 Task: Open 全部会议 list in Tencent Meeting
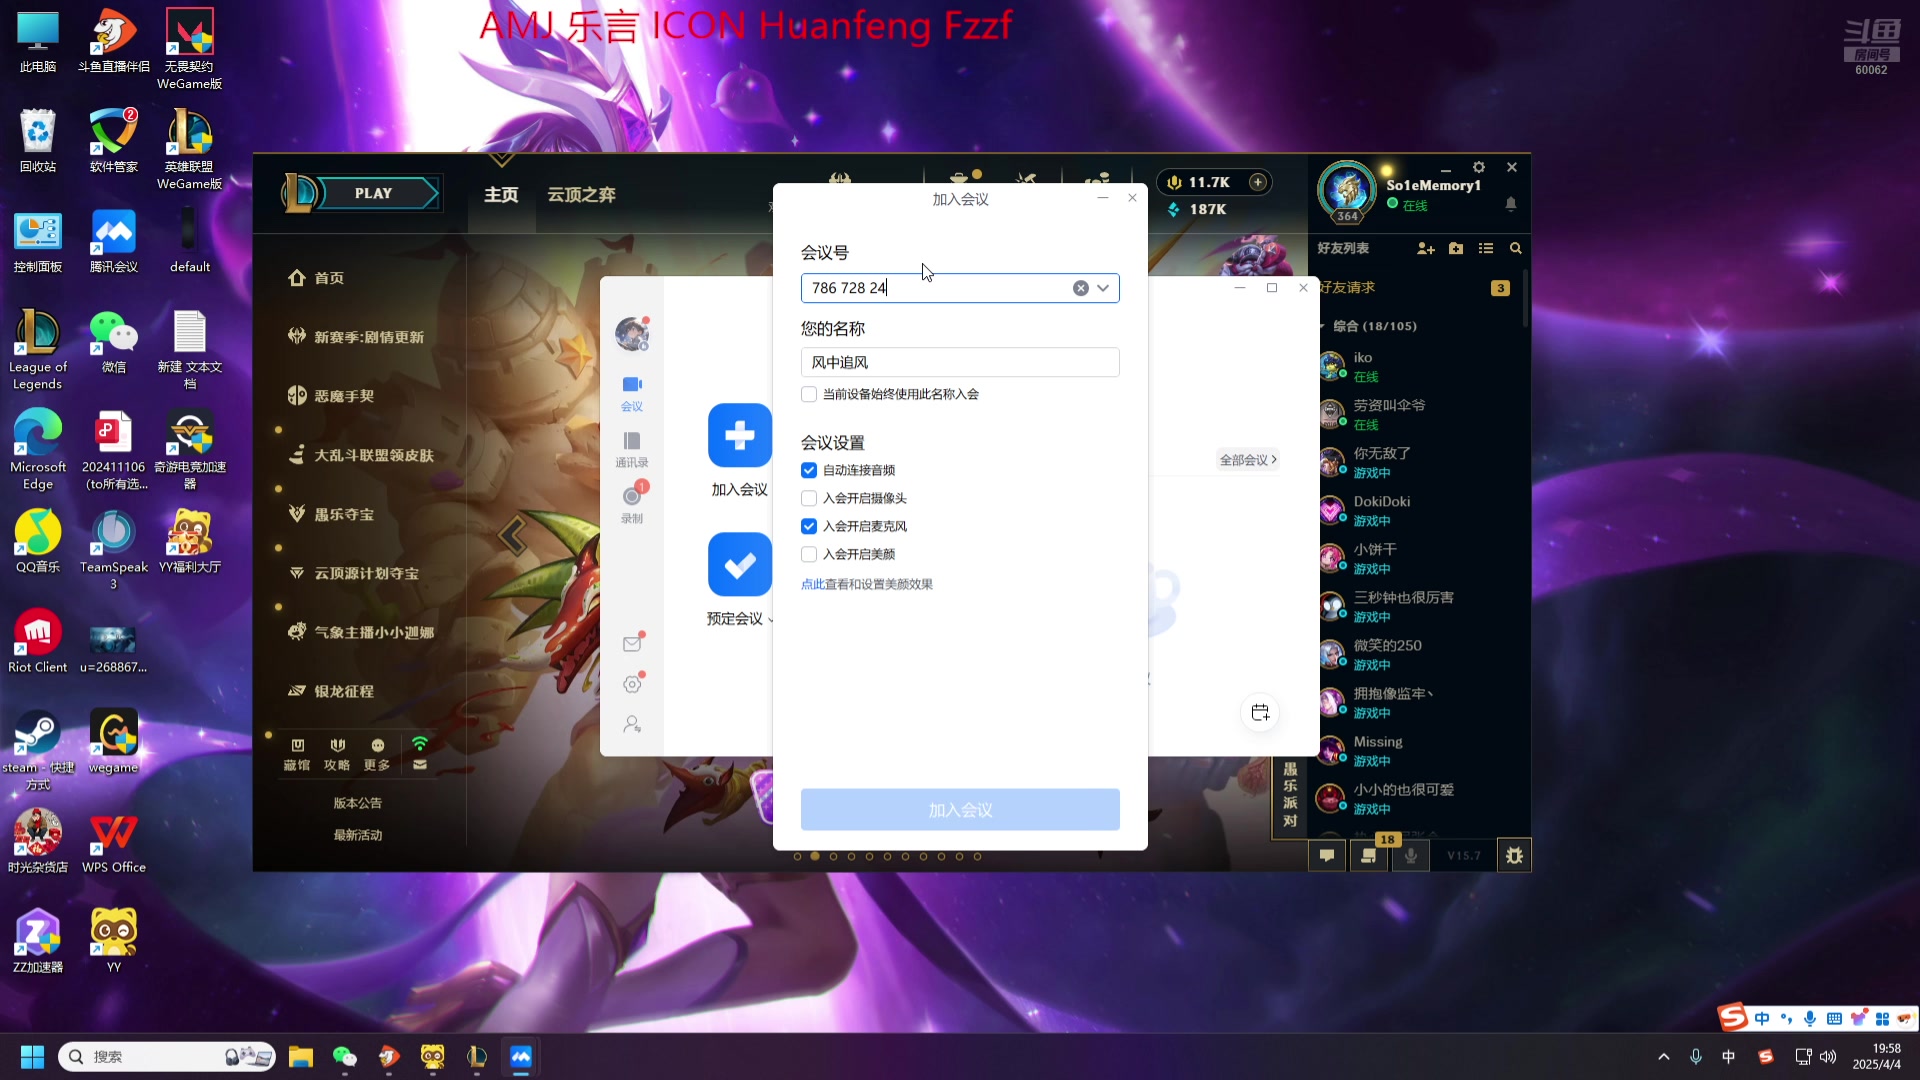pos(1247,460)
